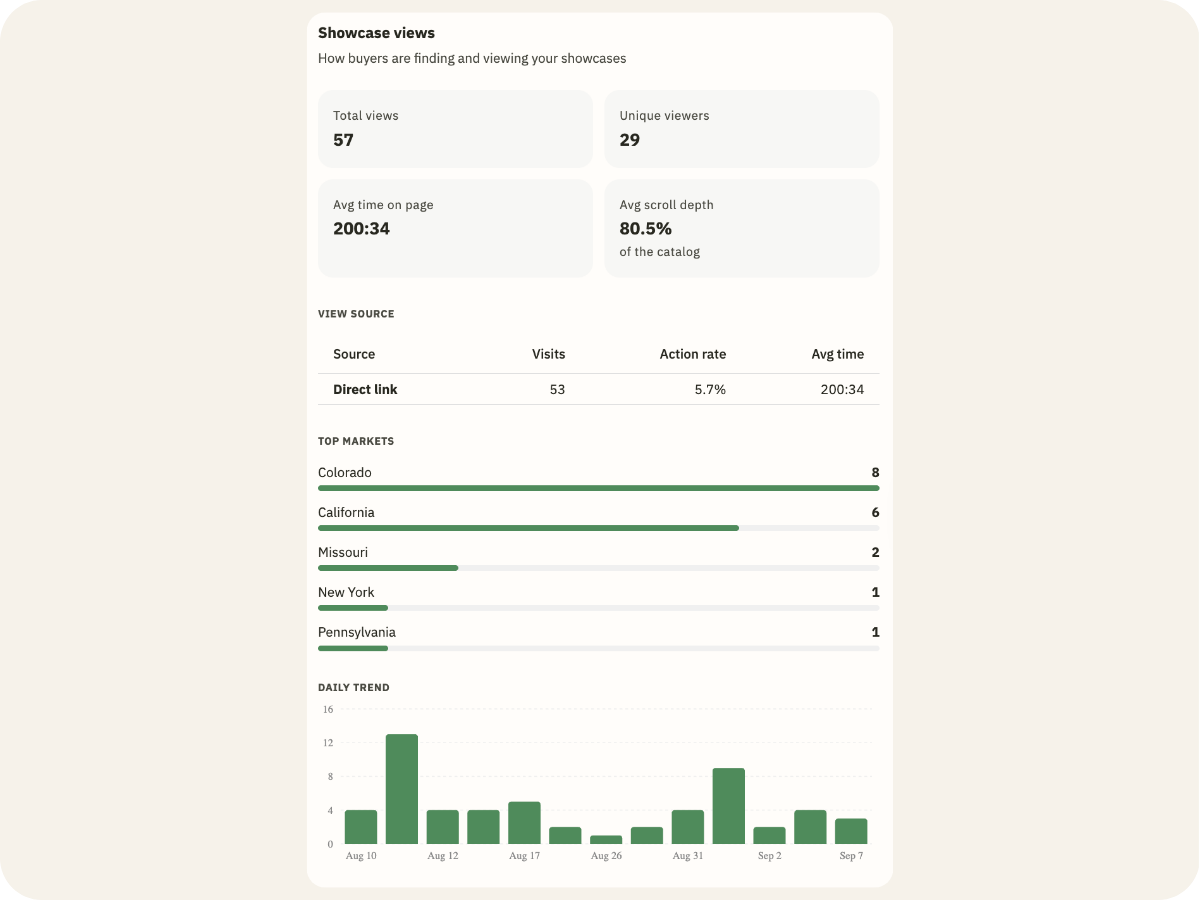1200x900 pixels.
Task: Open the Avg time on page card
Action: (455, 228)
